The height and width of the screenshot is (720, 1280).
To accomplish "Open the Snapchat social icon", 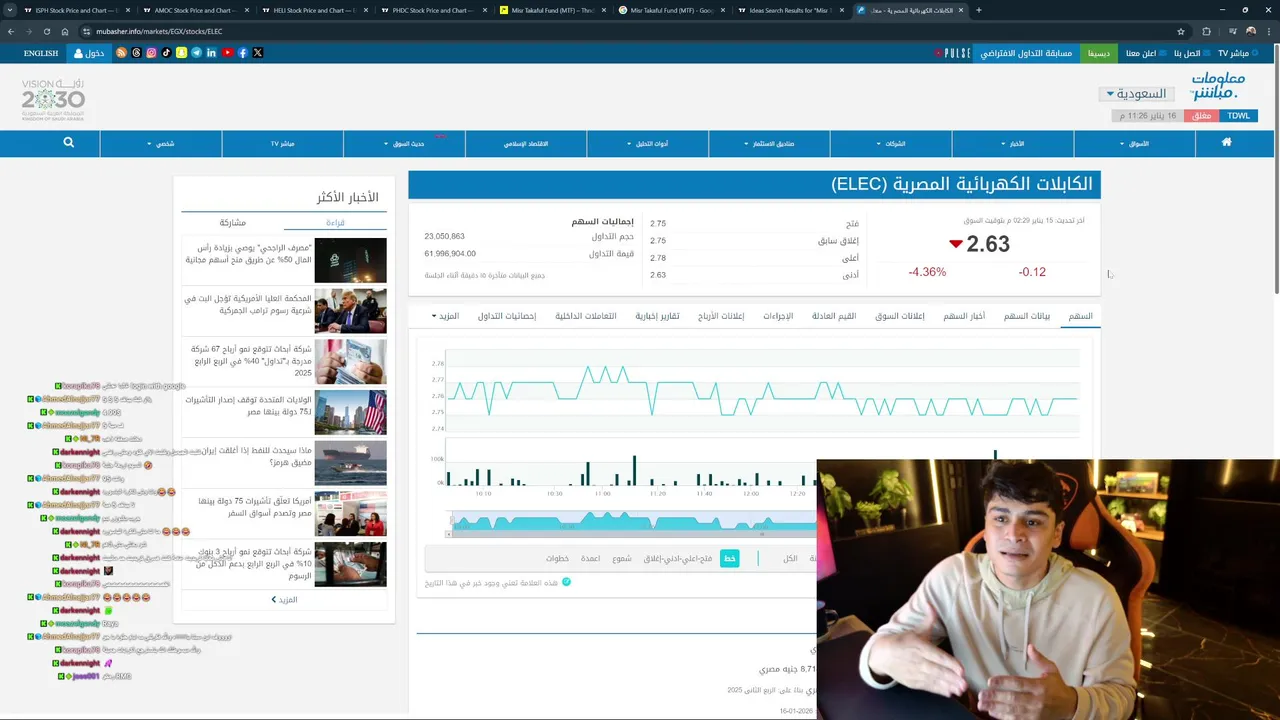I will [x=181, y=53].
